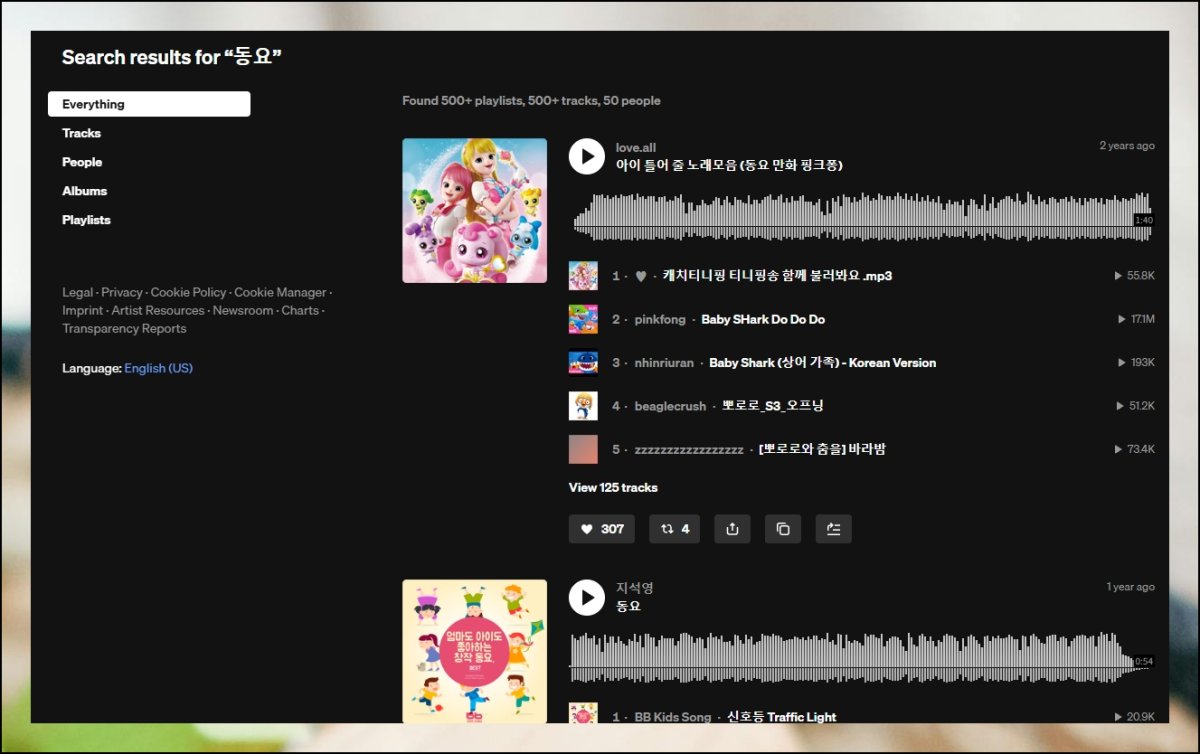Open the 아이 틀어 줄 노래모음 playlist title
The width and height of the screenshot is (1200, 754).
pyautogui.click(x=729, y=165)
